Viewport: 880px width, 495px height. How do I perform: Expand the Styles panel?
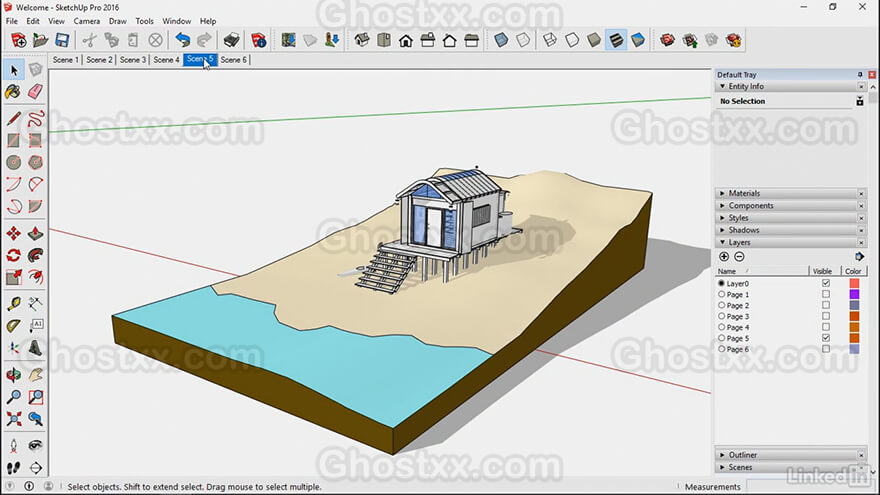coord(722,218)
